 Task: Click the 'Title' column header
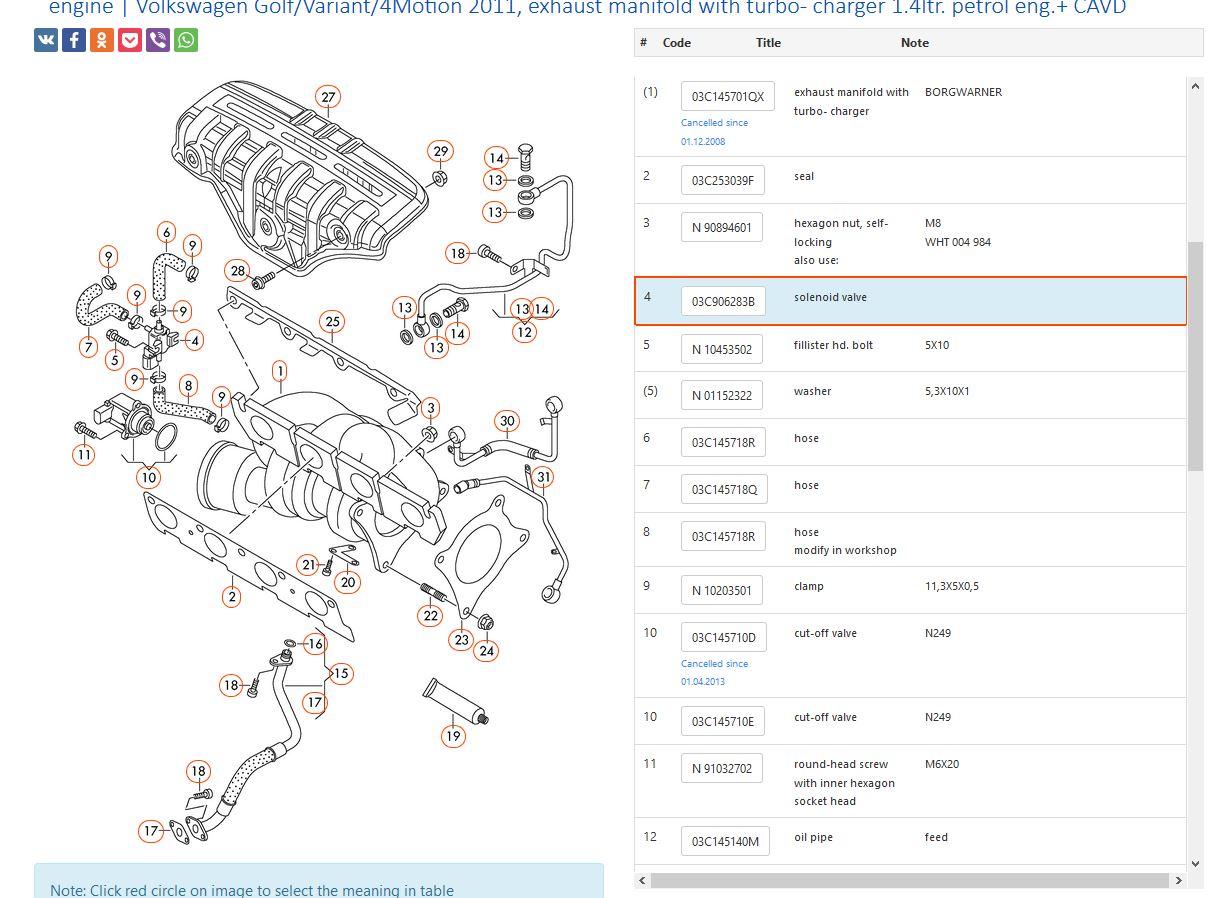pos(768,43)
